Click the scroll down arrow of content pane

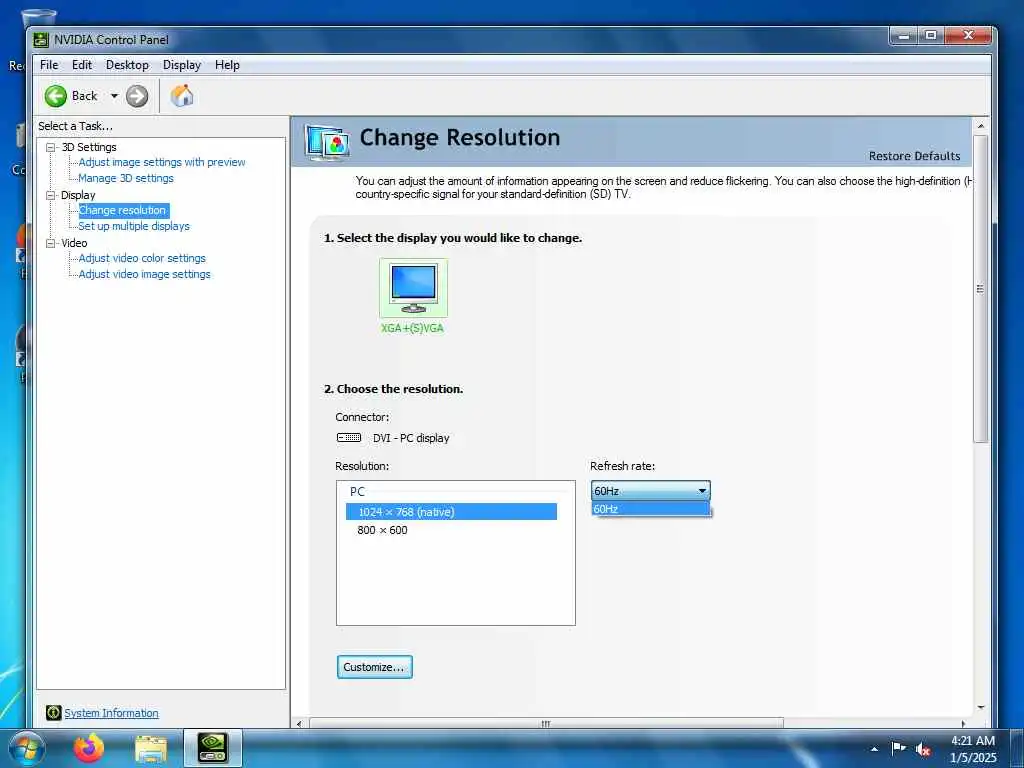pyautogui.click(x=980, y=708)
